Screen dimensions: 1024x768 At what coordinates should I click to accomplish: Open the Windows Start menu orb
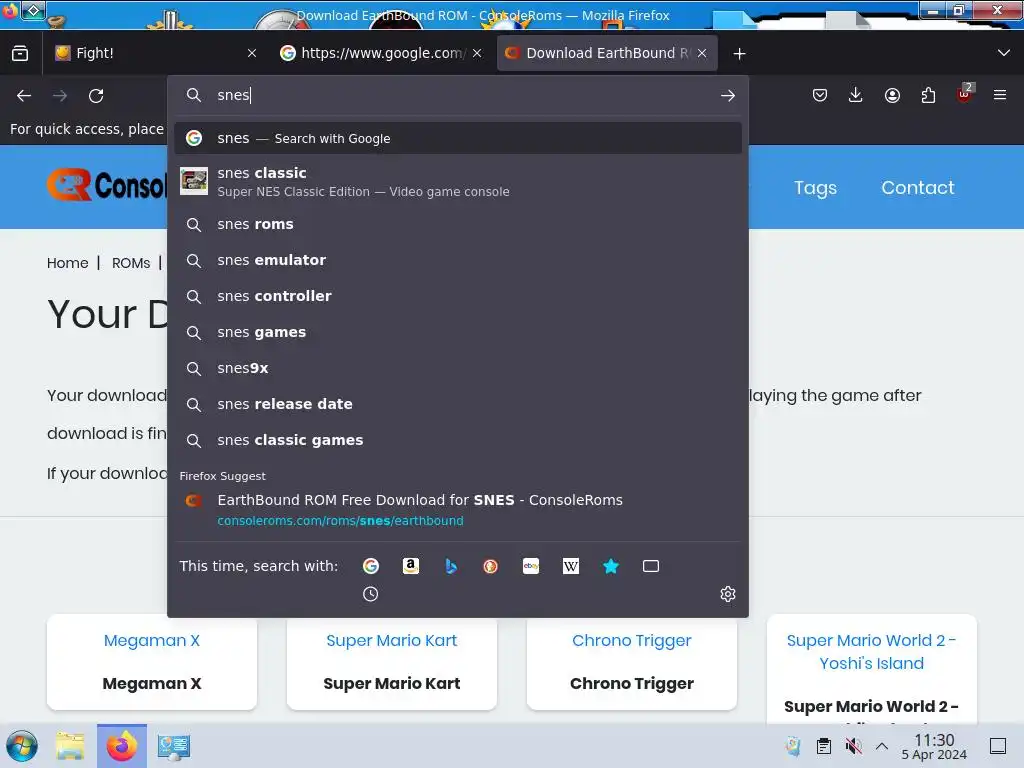point(22,746)
